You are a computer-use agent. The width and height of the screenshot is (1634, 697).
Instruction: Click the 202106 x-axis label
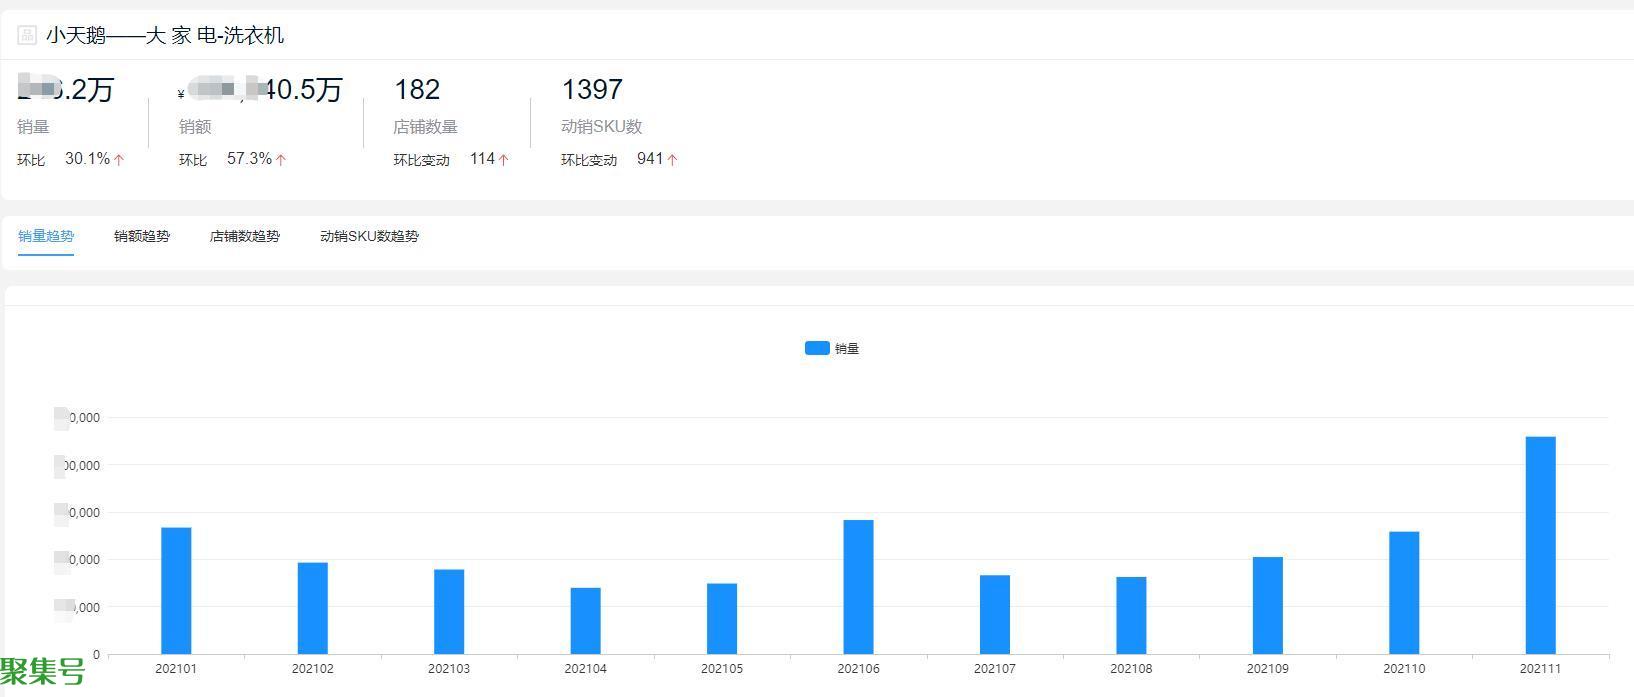pyautogui.click(x=858, y=669)
